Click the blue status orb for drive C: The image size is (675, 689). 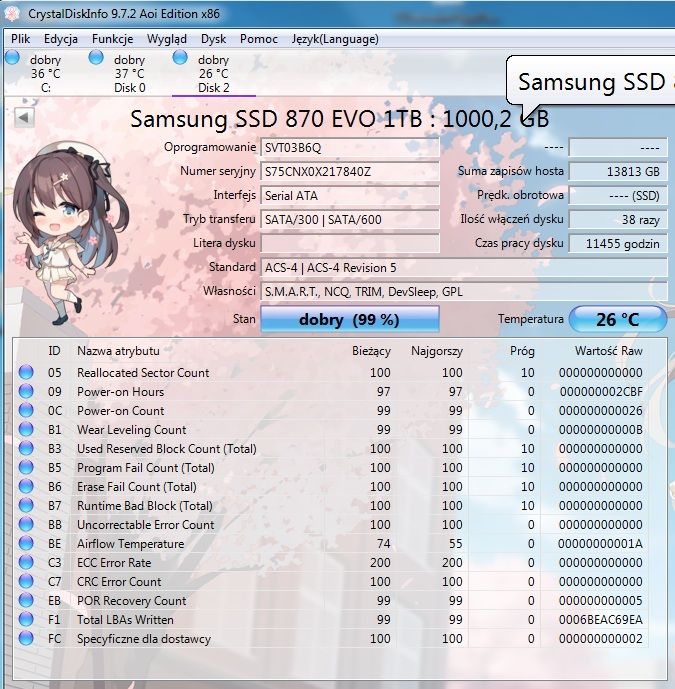coord(12,58)
